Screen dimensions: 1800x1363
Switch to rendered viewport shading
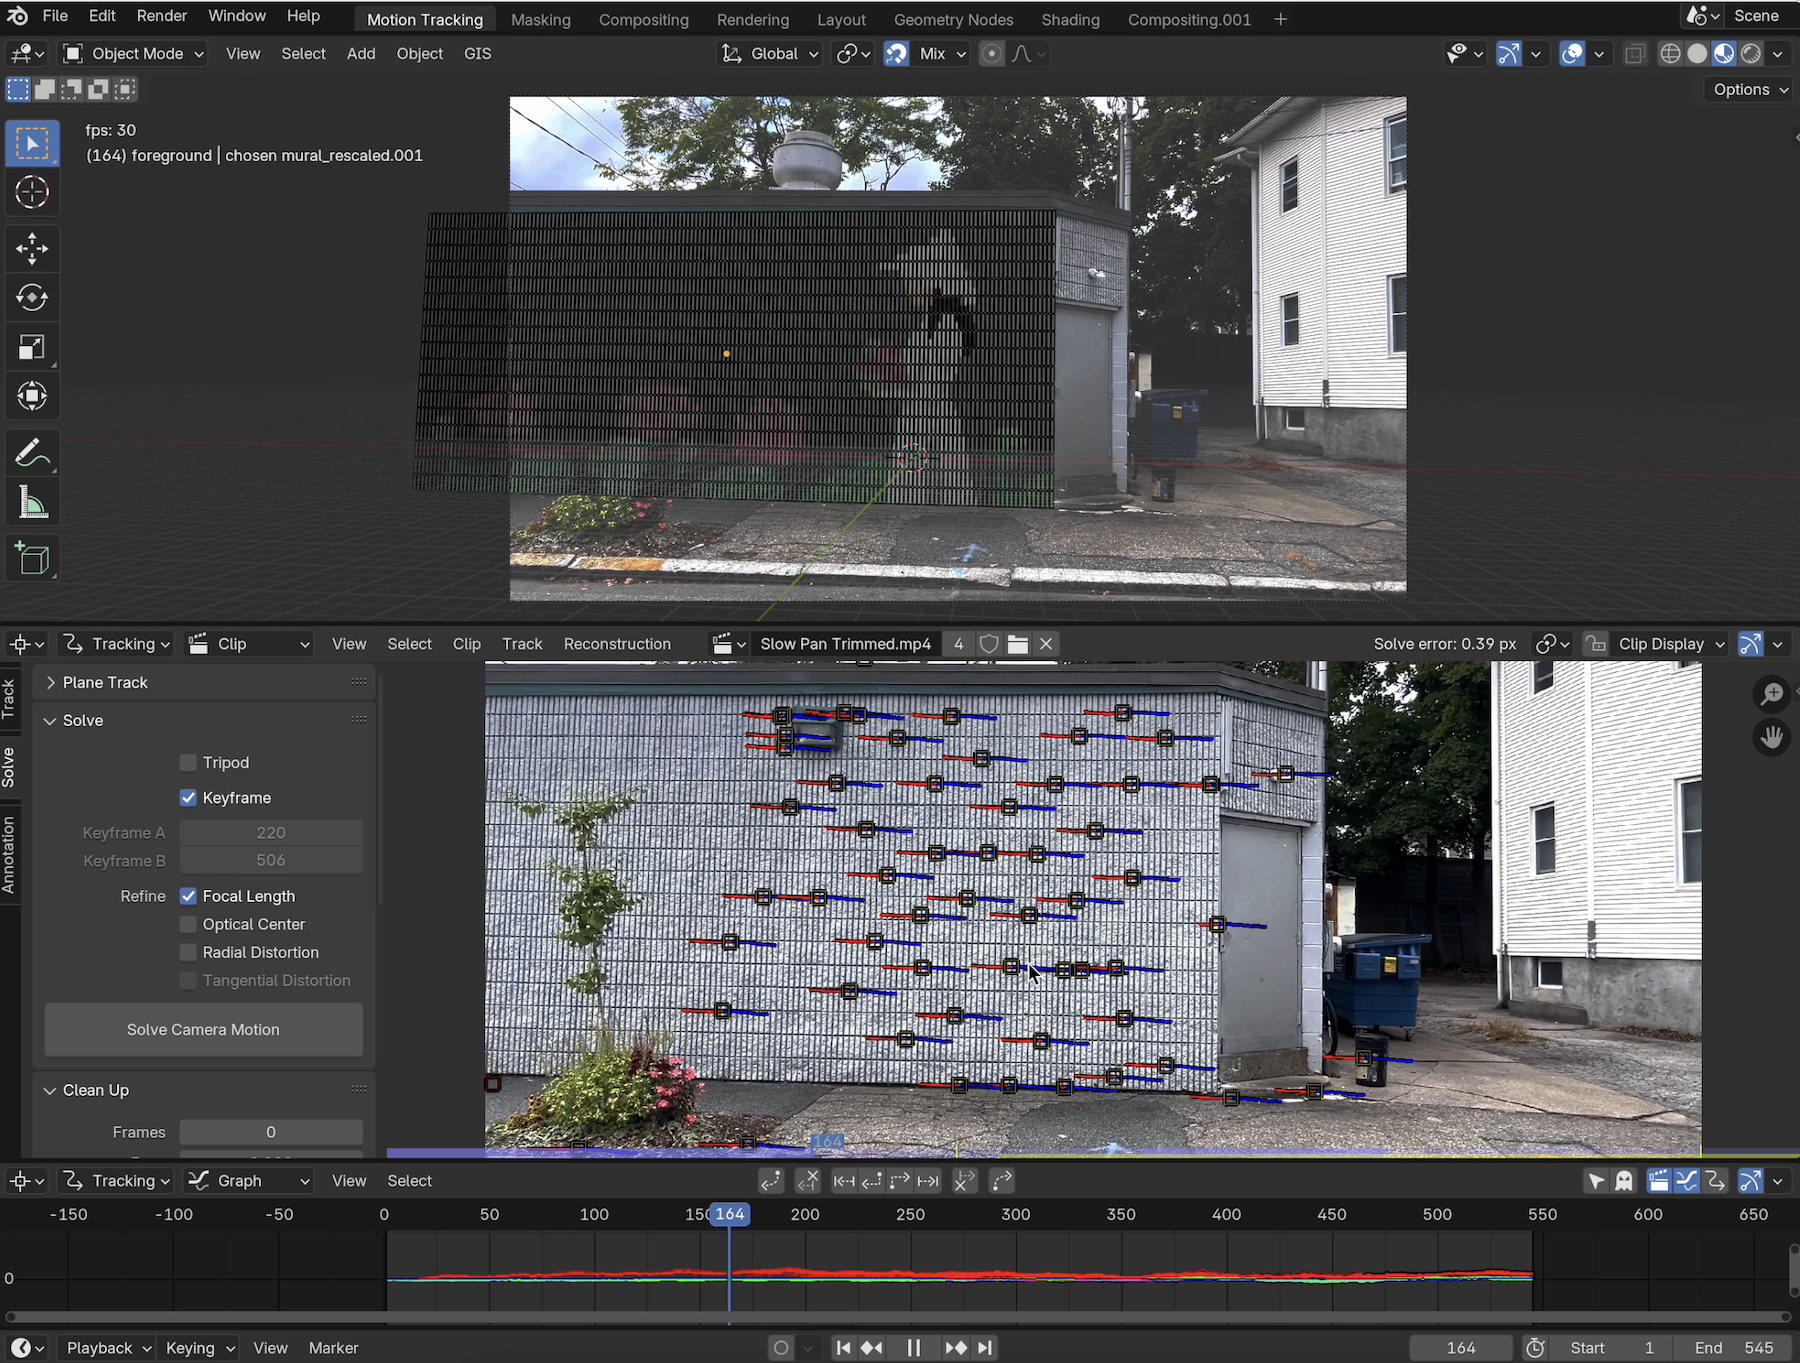[x=1751, y=54]
